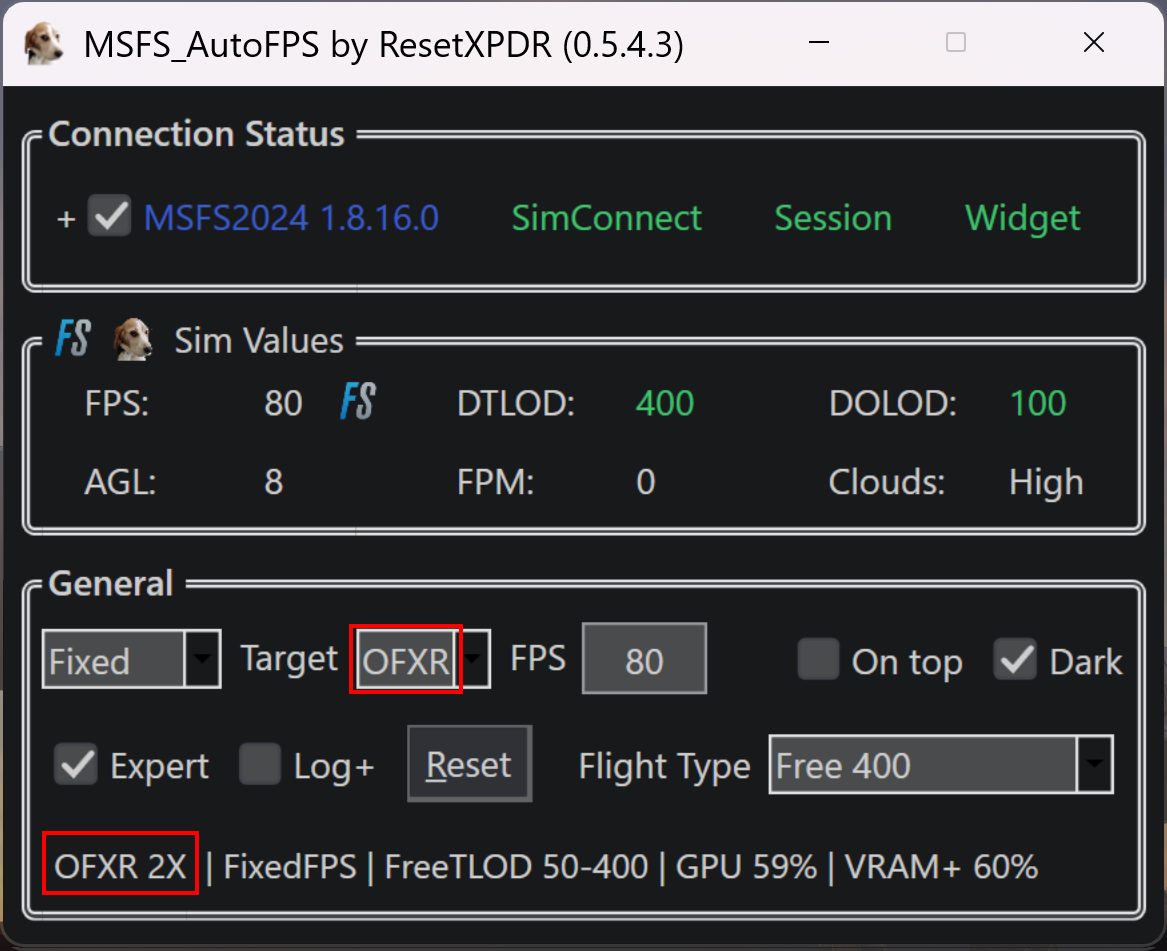Click the FixedFPS status entry
This screenshot has height=951, width=1167.
(x=290, y=866)
